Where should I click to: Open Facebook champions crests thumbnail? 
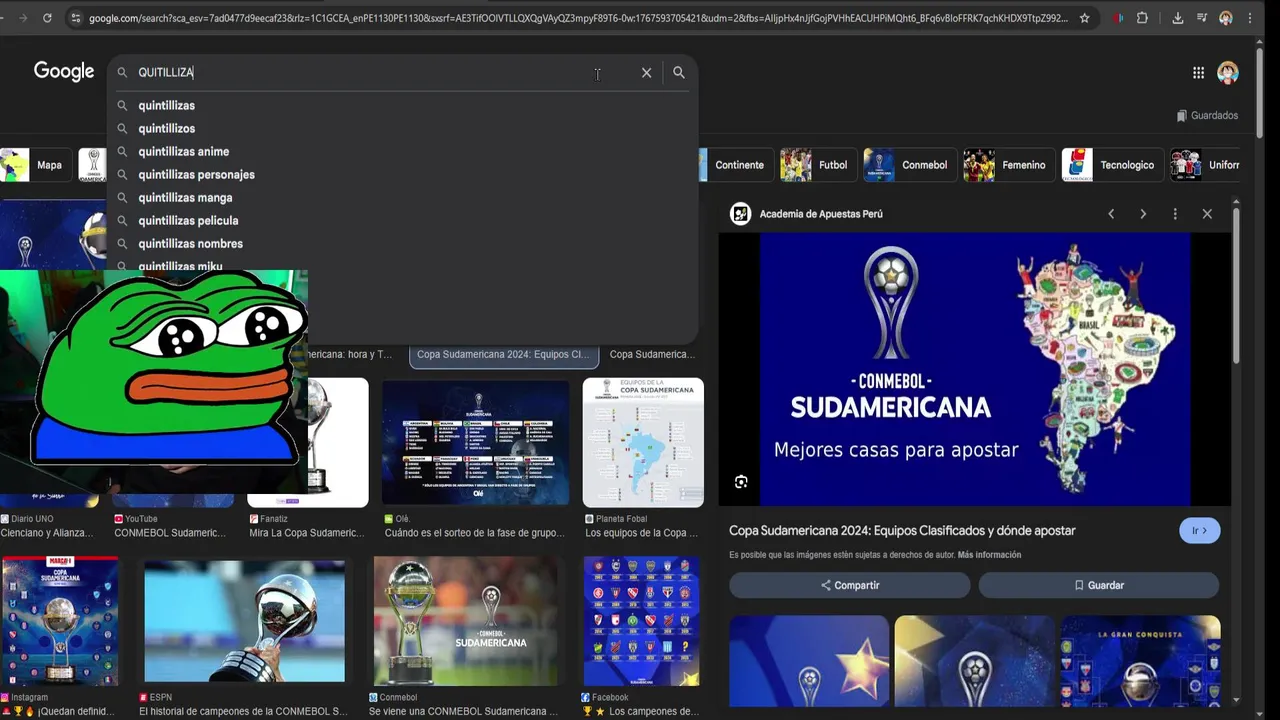(x=641, y=621)
